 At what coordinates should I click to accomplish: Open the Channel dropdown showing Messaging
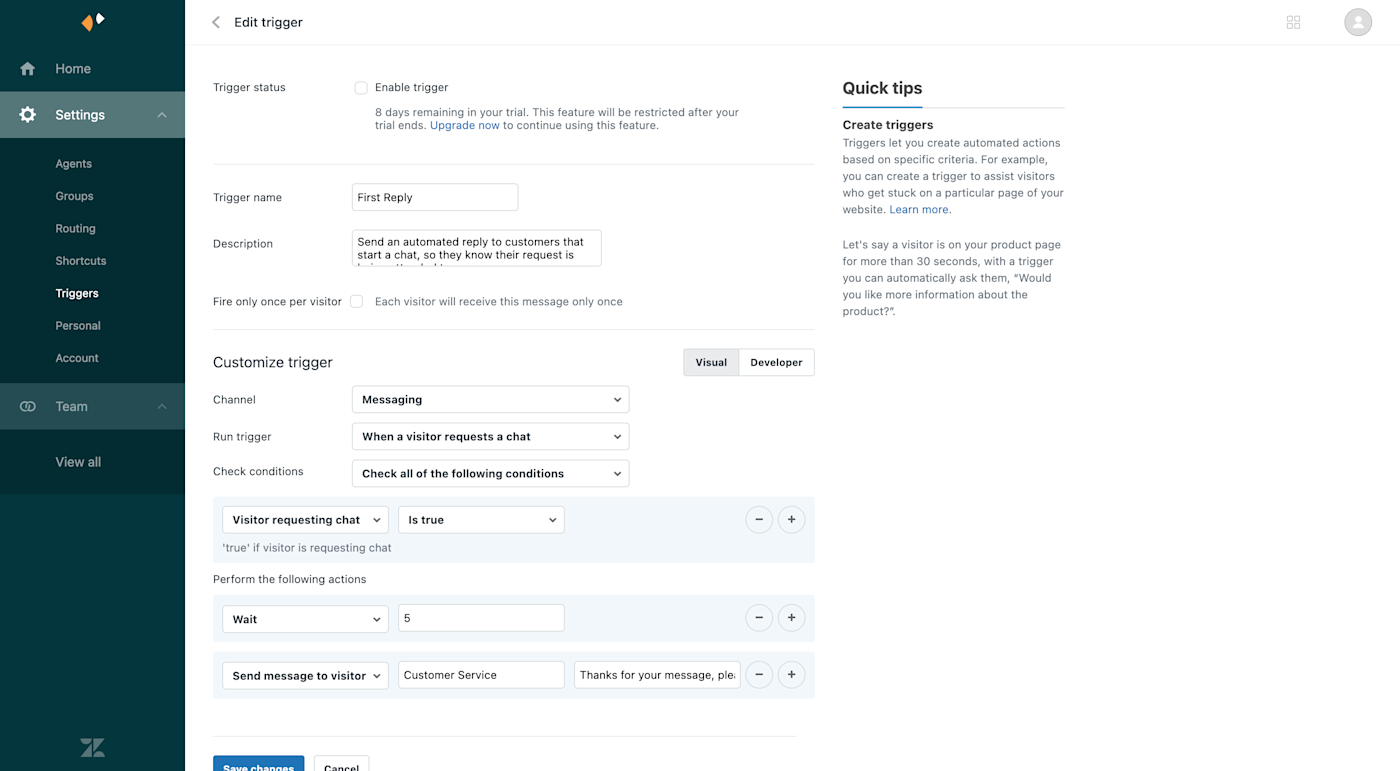[490, 400]
